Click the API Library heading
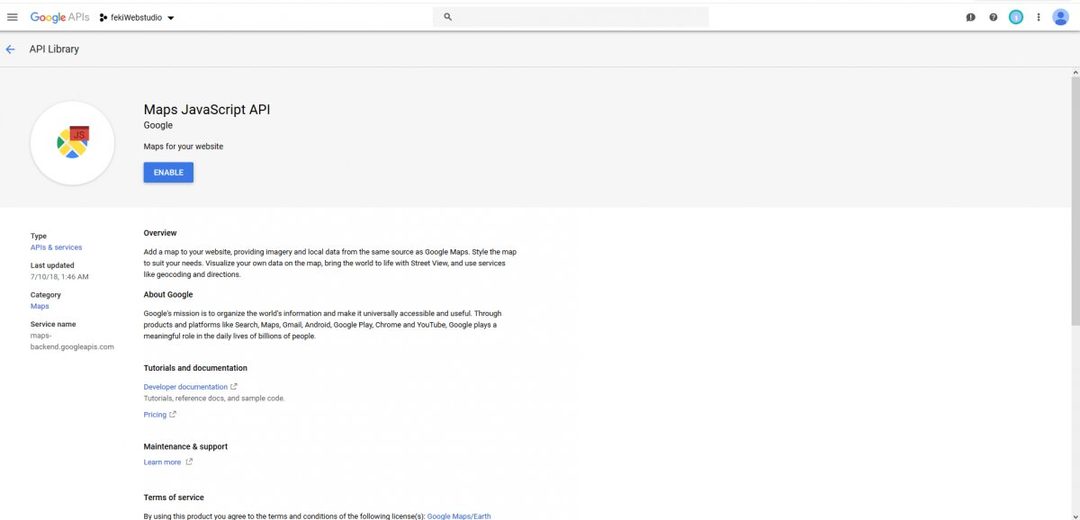This screenshot has height=520, width=1080. click(54, 49)
